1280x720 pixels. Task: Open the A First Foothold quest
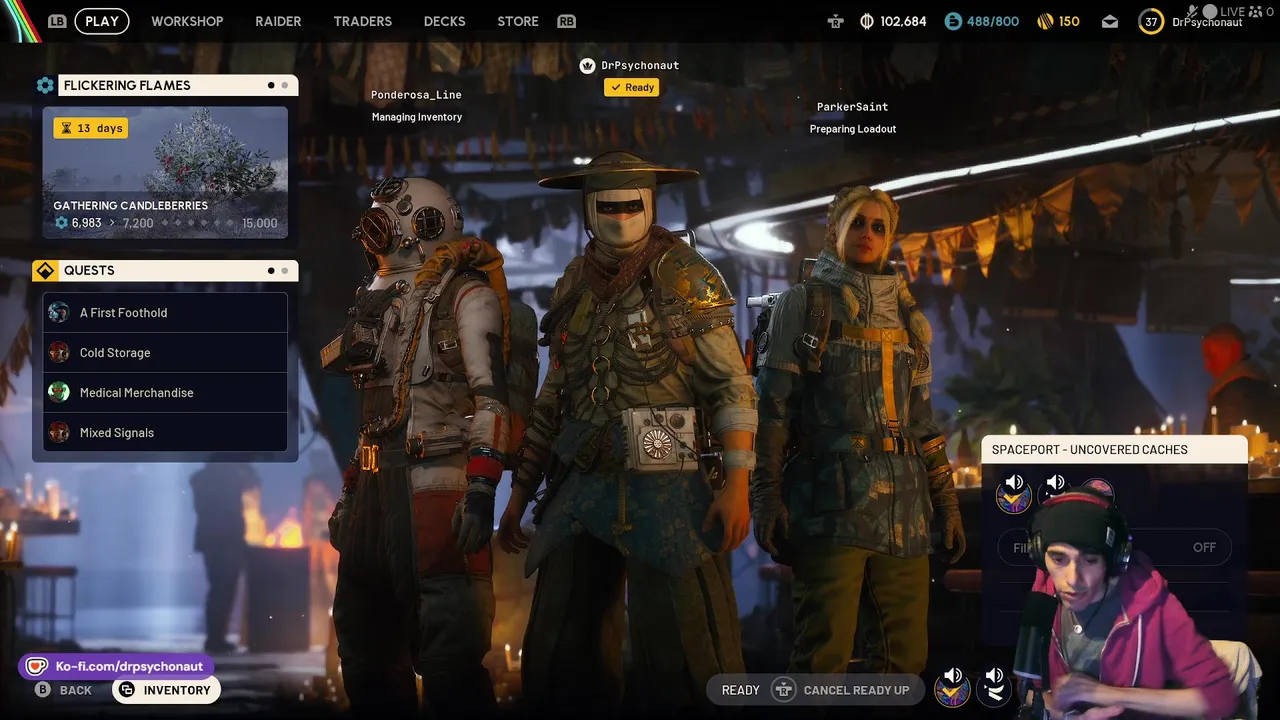point(165,312)
